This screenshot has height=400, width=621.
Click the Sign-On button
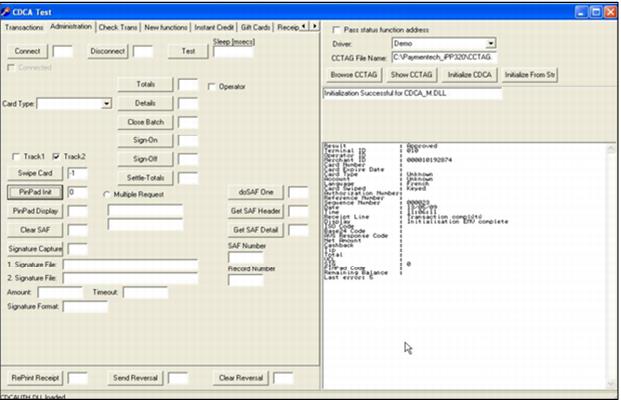coord(145,140)
